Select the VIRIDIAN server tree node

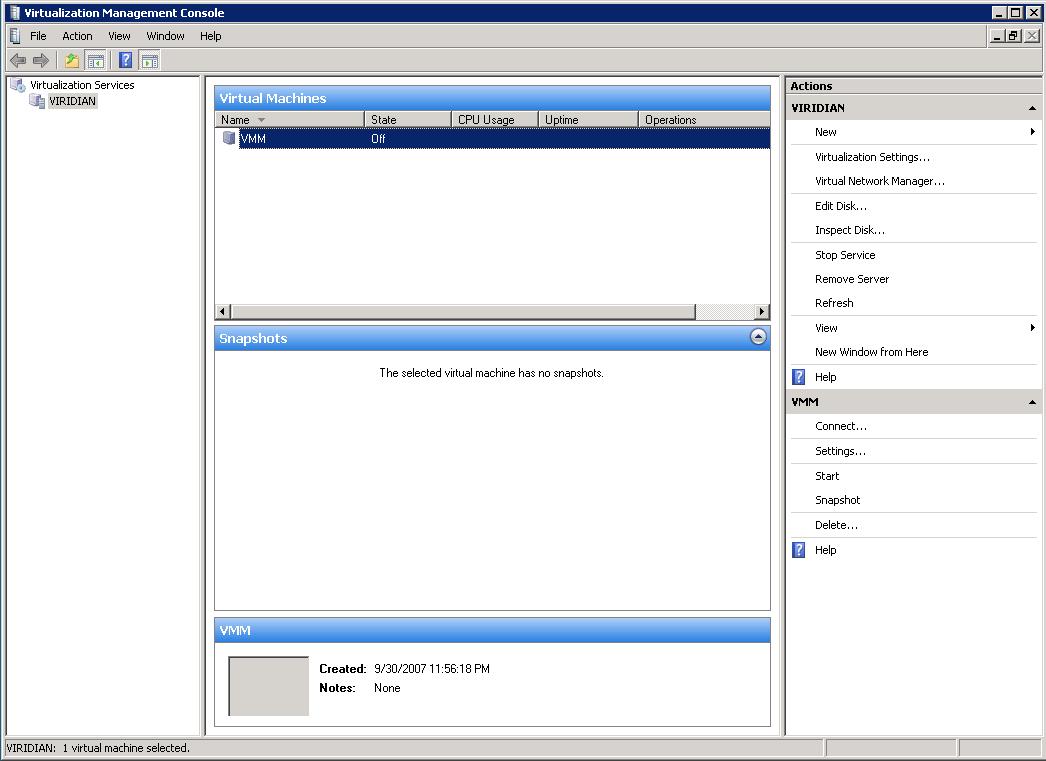click(x=72, y=101)
